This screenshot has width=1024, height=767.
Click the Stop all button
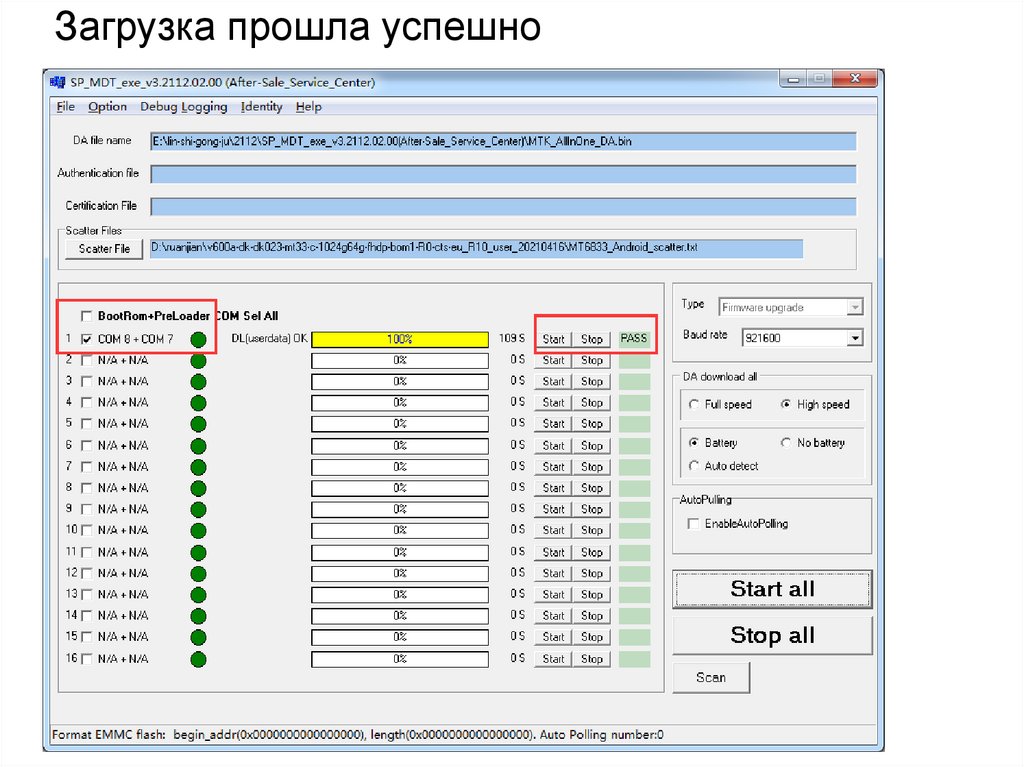772,635
